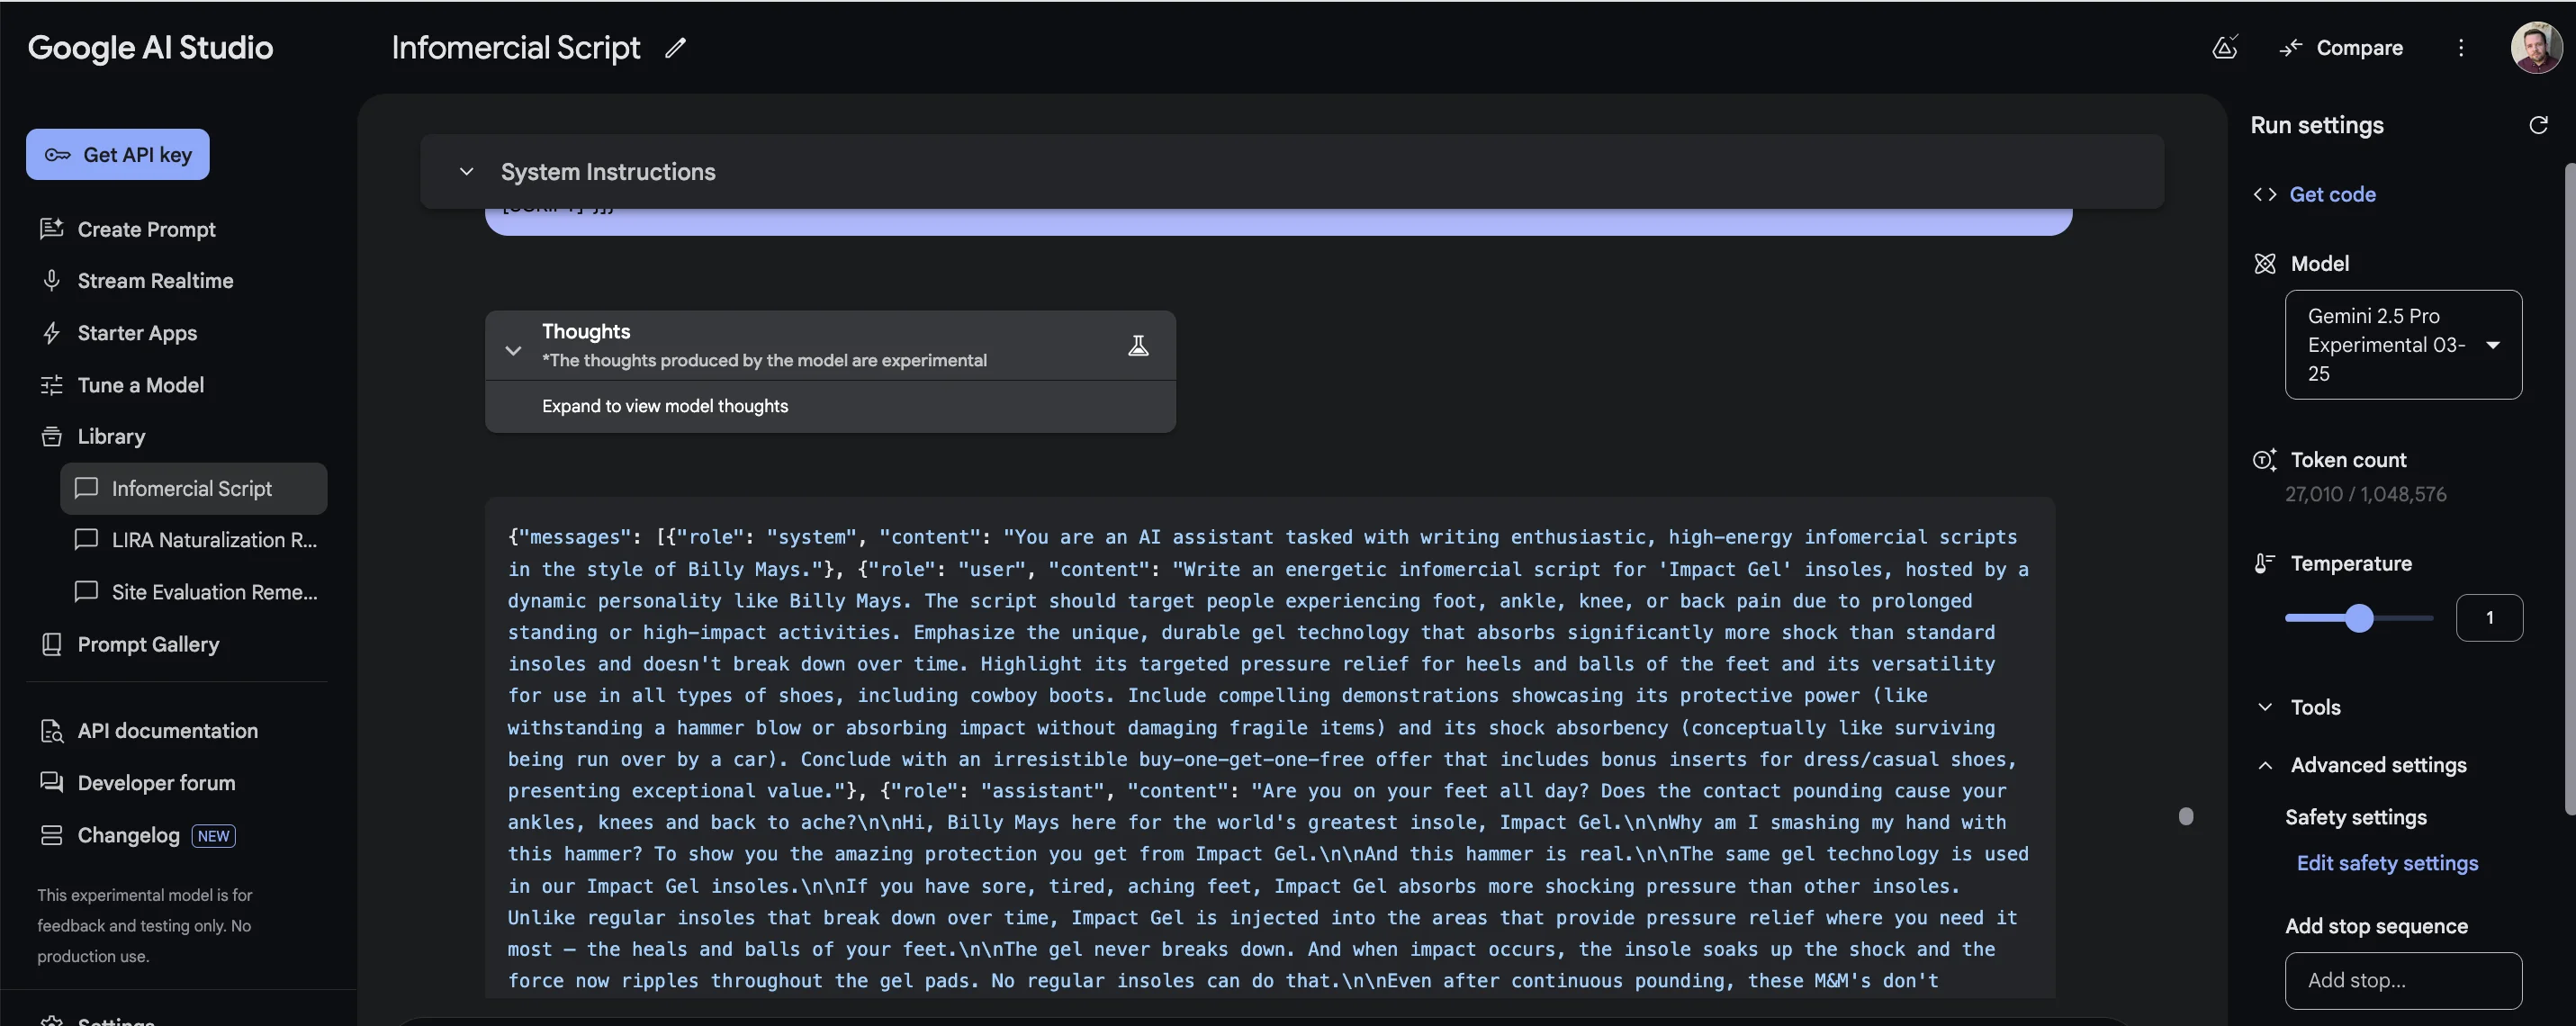
Task: Expand the Thoughts panel chevron
Action: click(513, 350)
